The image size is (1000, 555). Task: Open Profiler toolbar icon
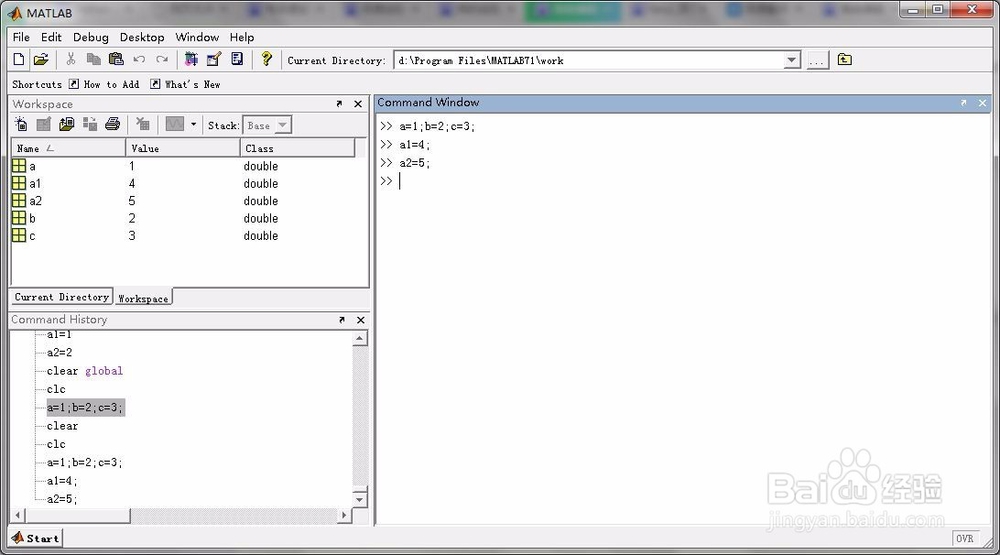pos(237,59)
